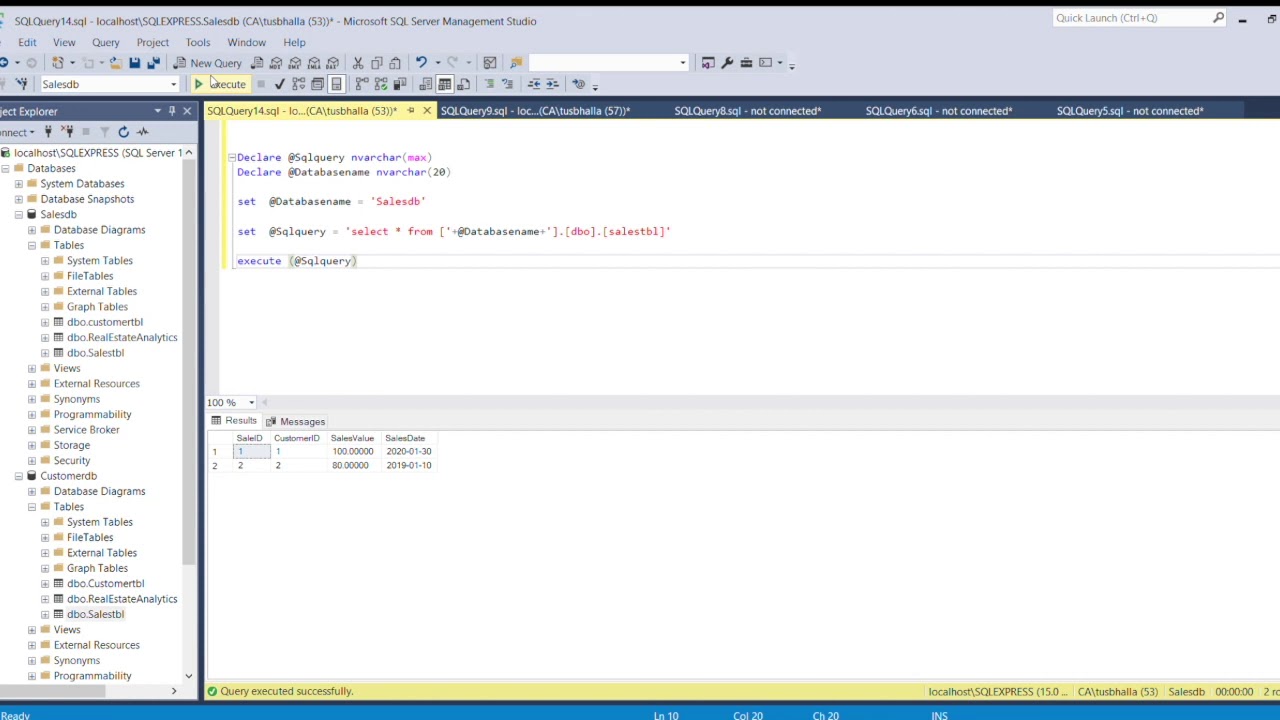Viewport: 1280px width, 720px height.
Task: Increase the line indent
Action: pyautogui.click(x=552, y=84)
